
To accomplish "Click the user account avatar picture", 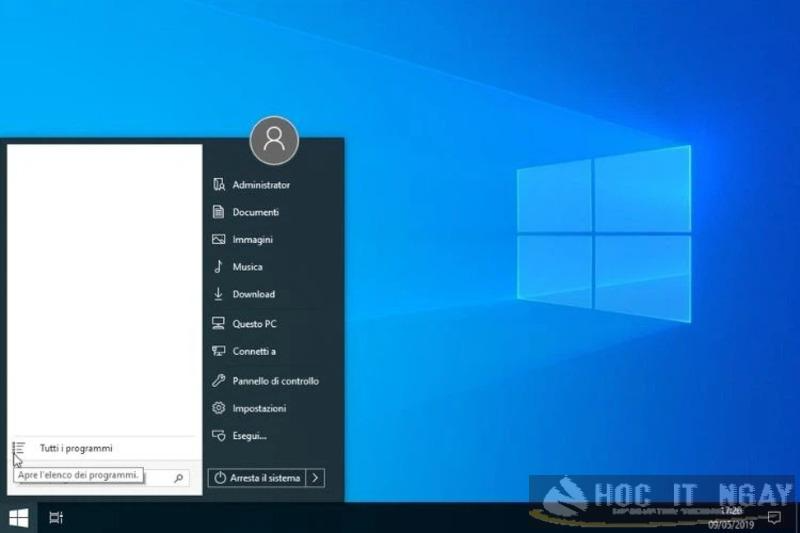I will (x=274, y=141).
